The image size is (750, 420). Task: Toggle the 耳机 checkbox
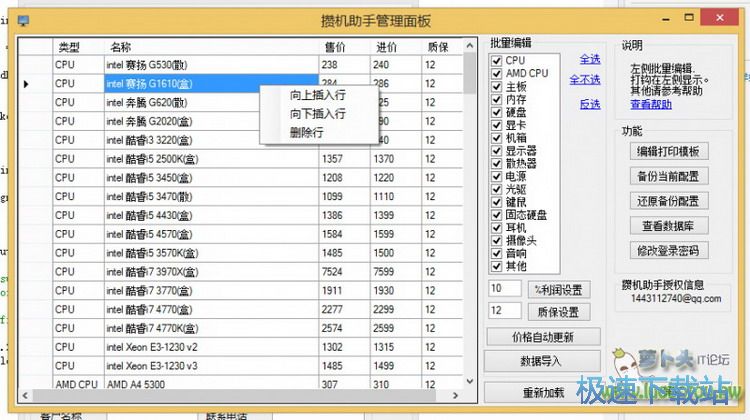496,228
